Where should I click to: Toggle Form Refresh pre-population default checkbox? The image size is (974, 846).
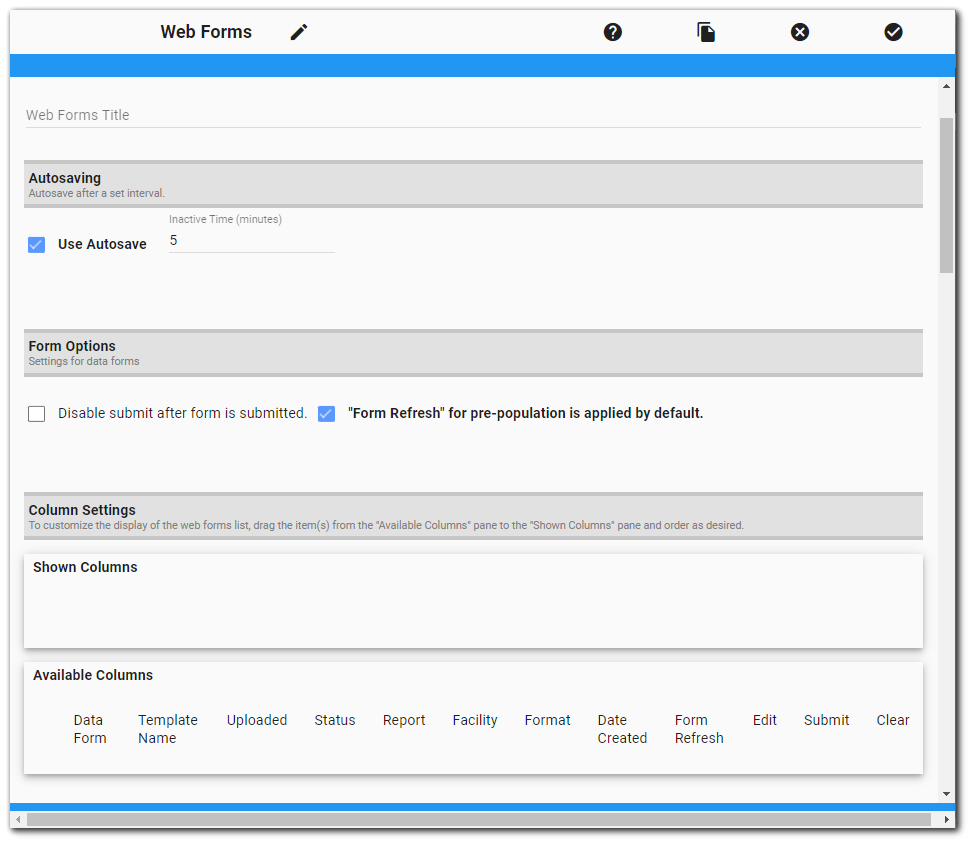pos(327,414)
